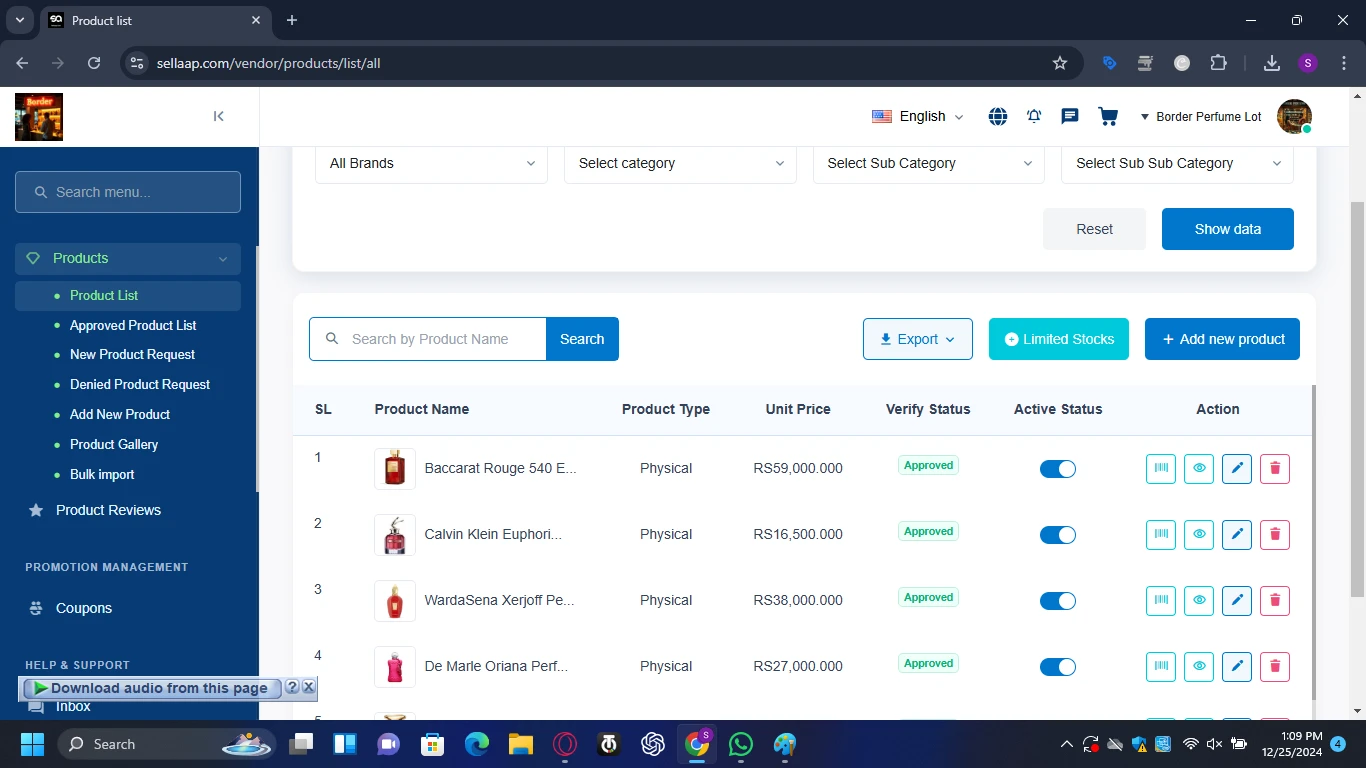The image size is (1366, 768).
Task: Click the Show data button
Action: 1228,229
